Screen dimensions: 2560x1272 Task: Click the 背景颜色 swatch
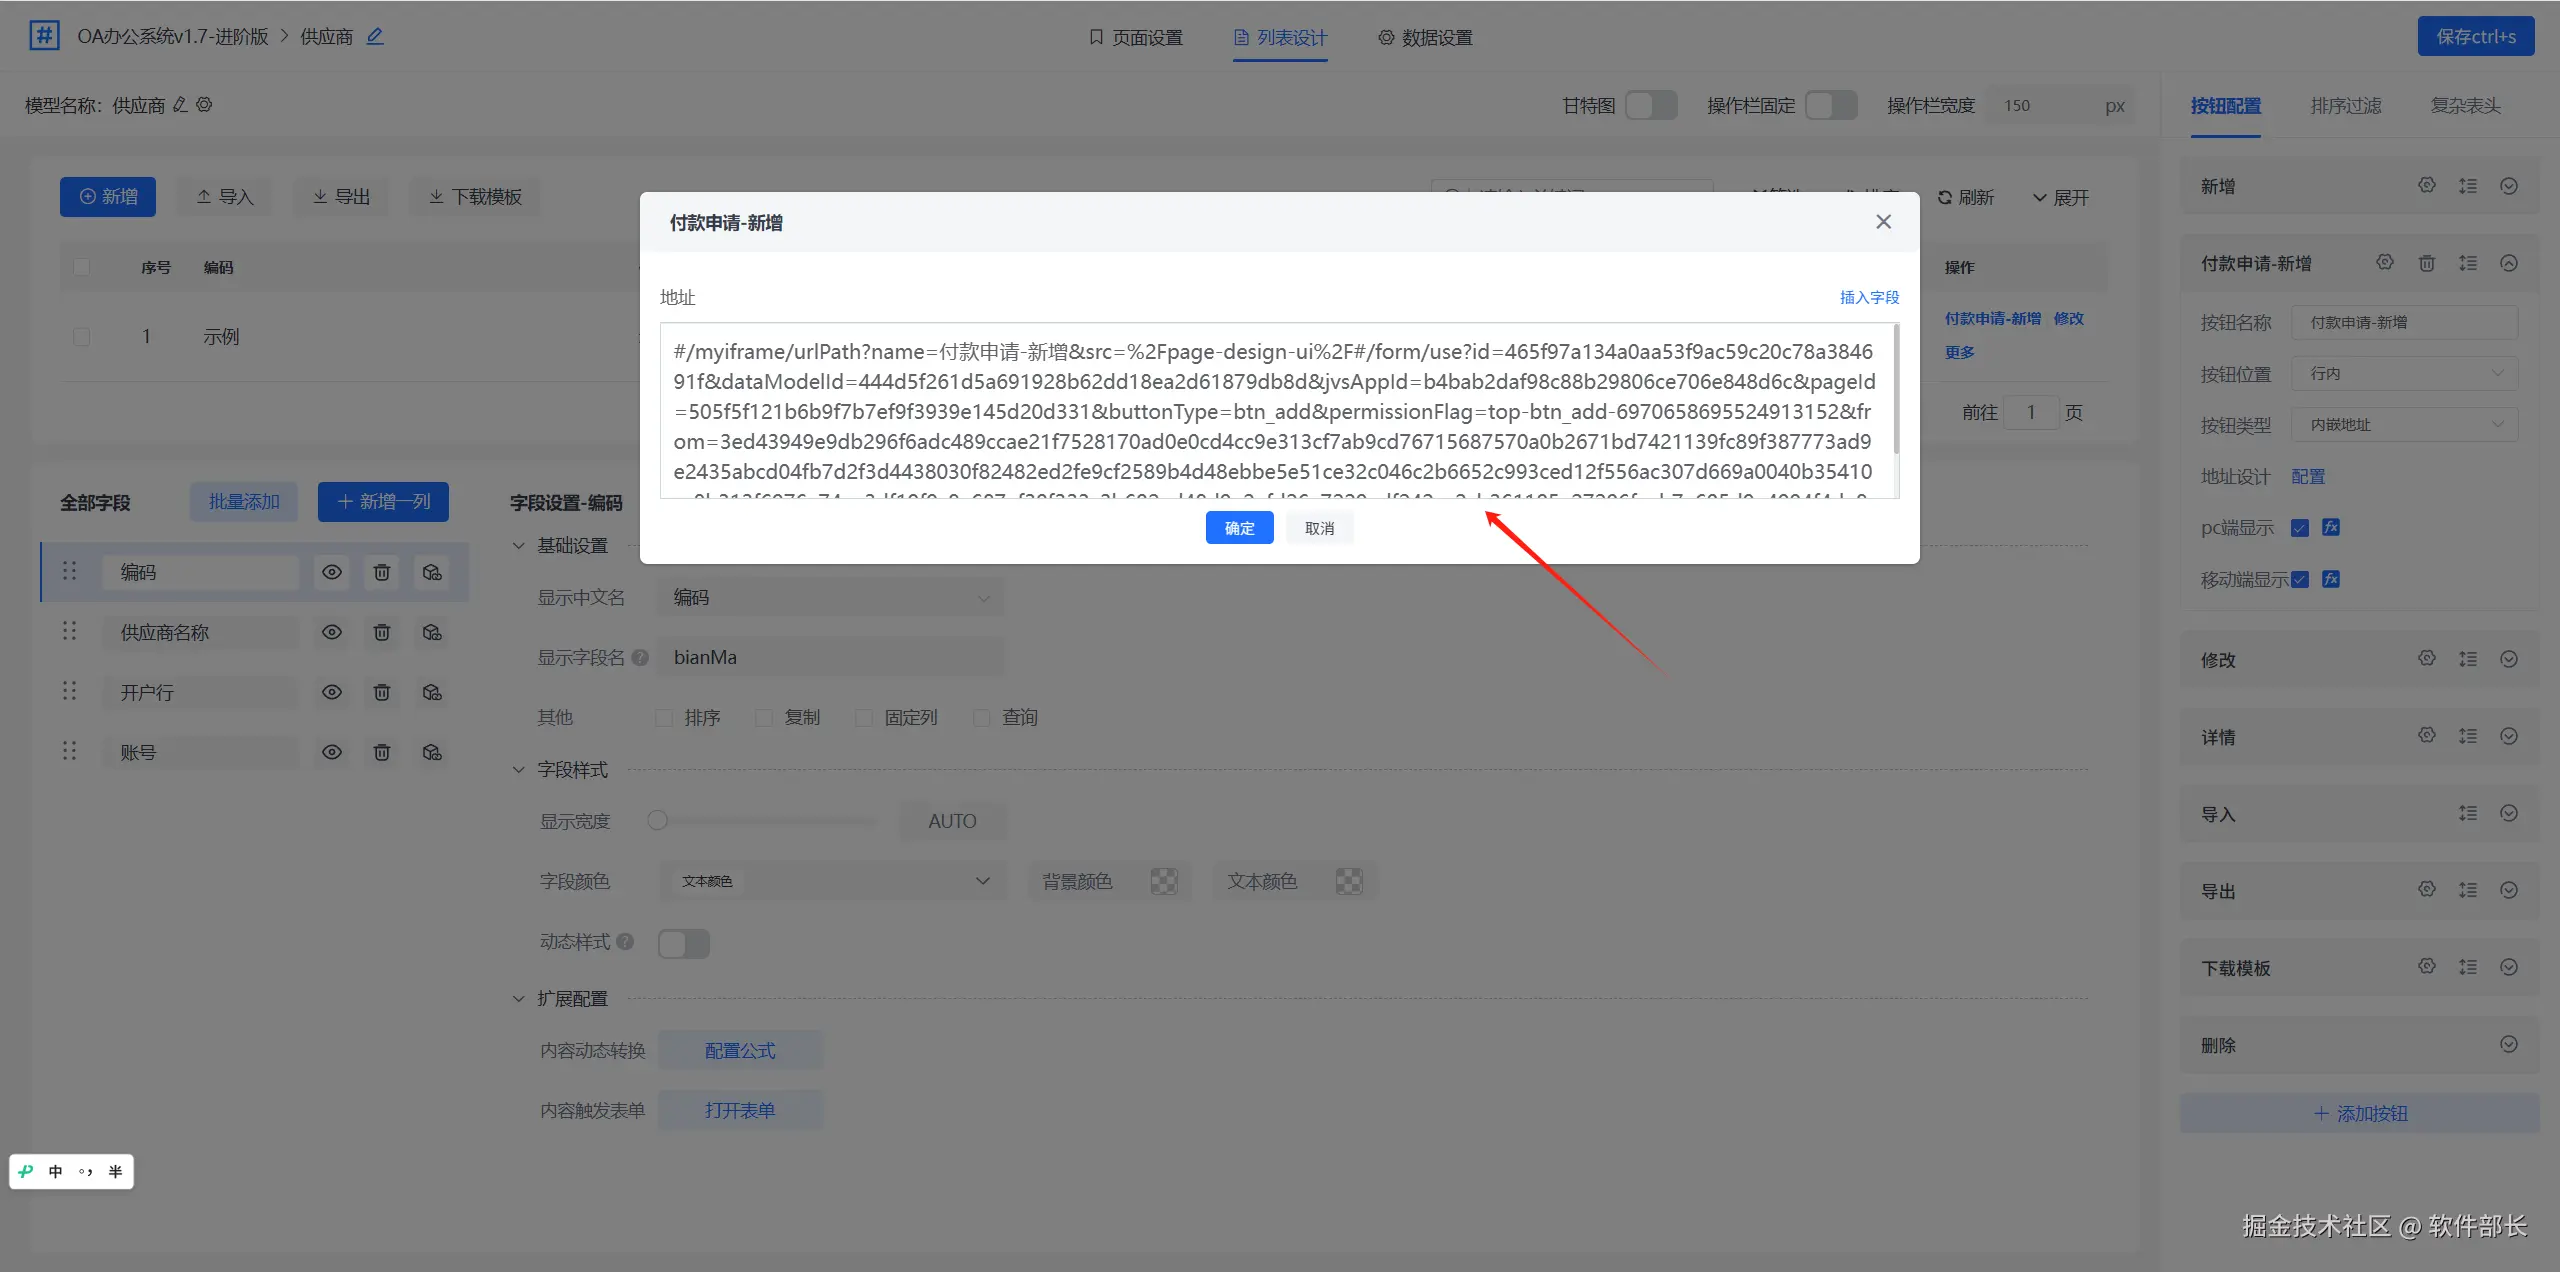tap(1163, 881)
